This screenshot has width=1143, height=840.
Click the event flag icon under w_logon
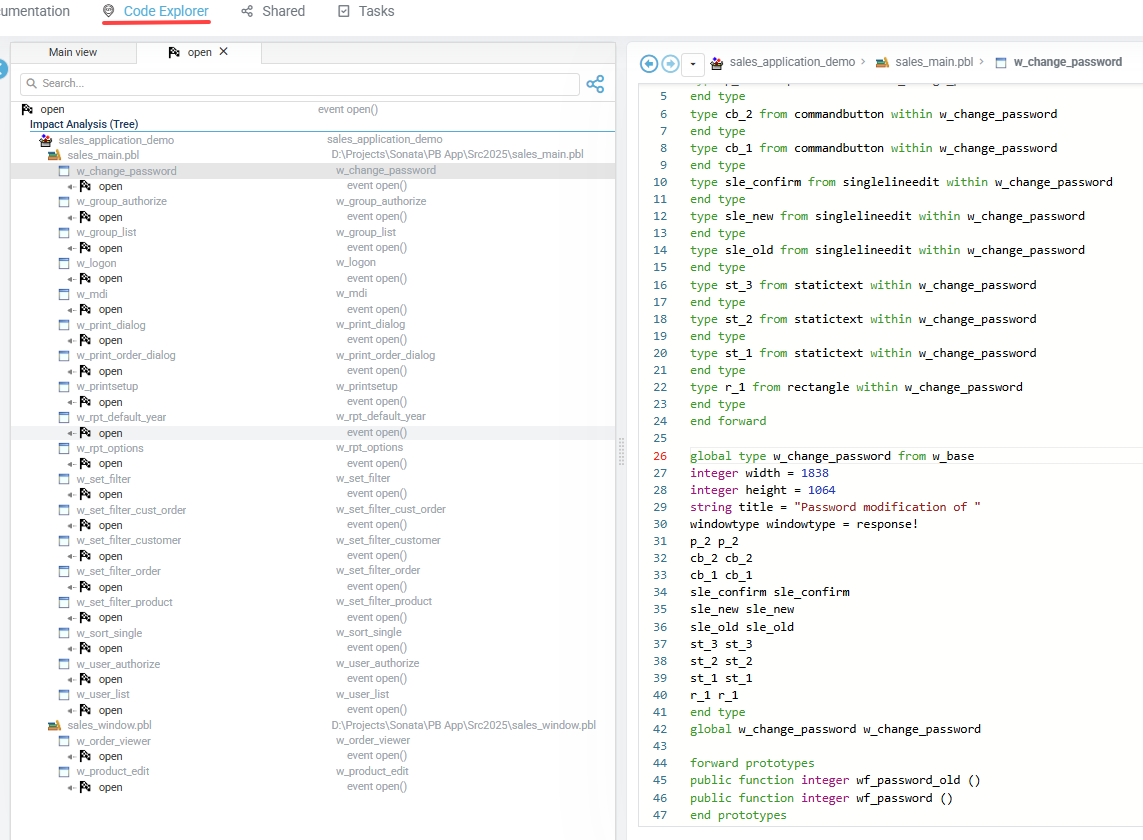(85, 279)
